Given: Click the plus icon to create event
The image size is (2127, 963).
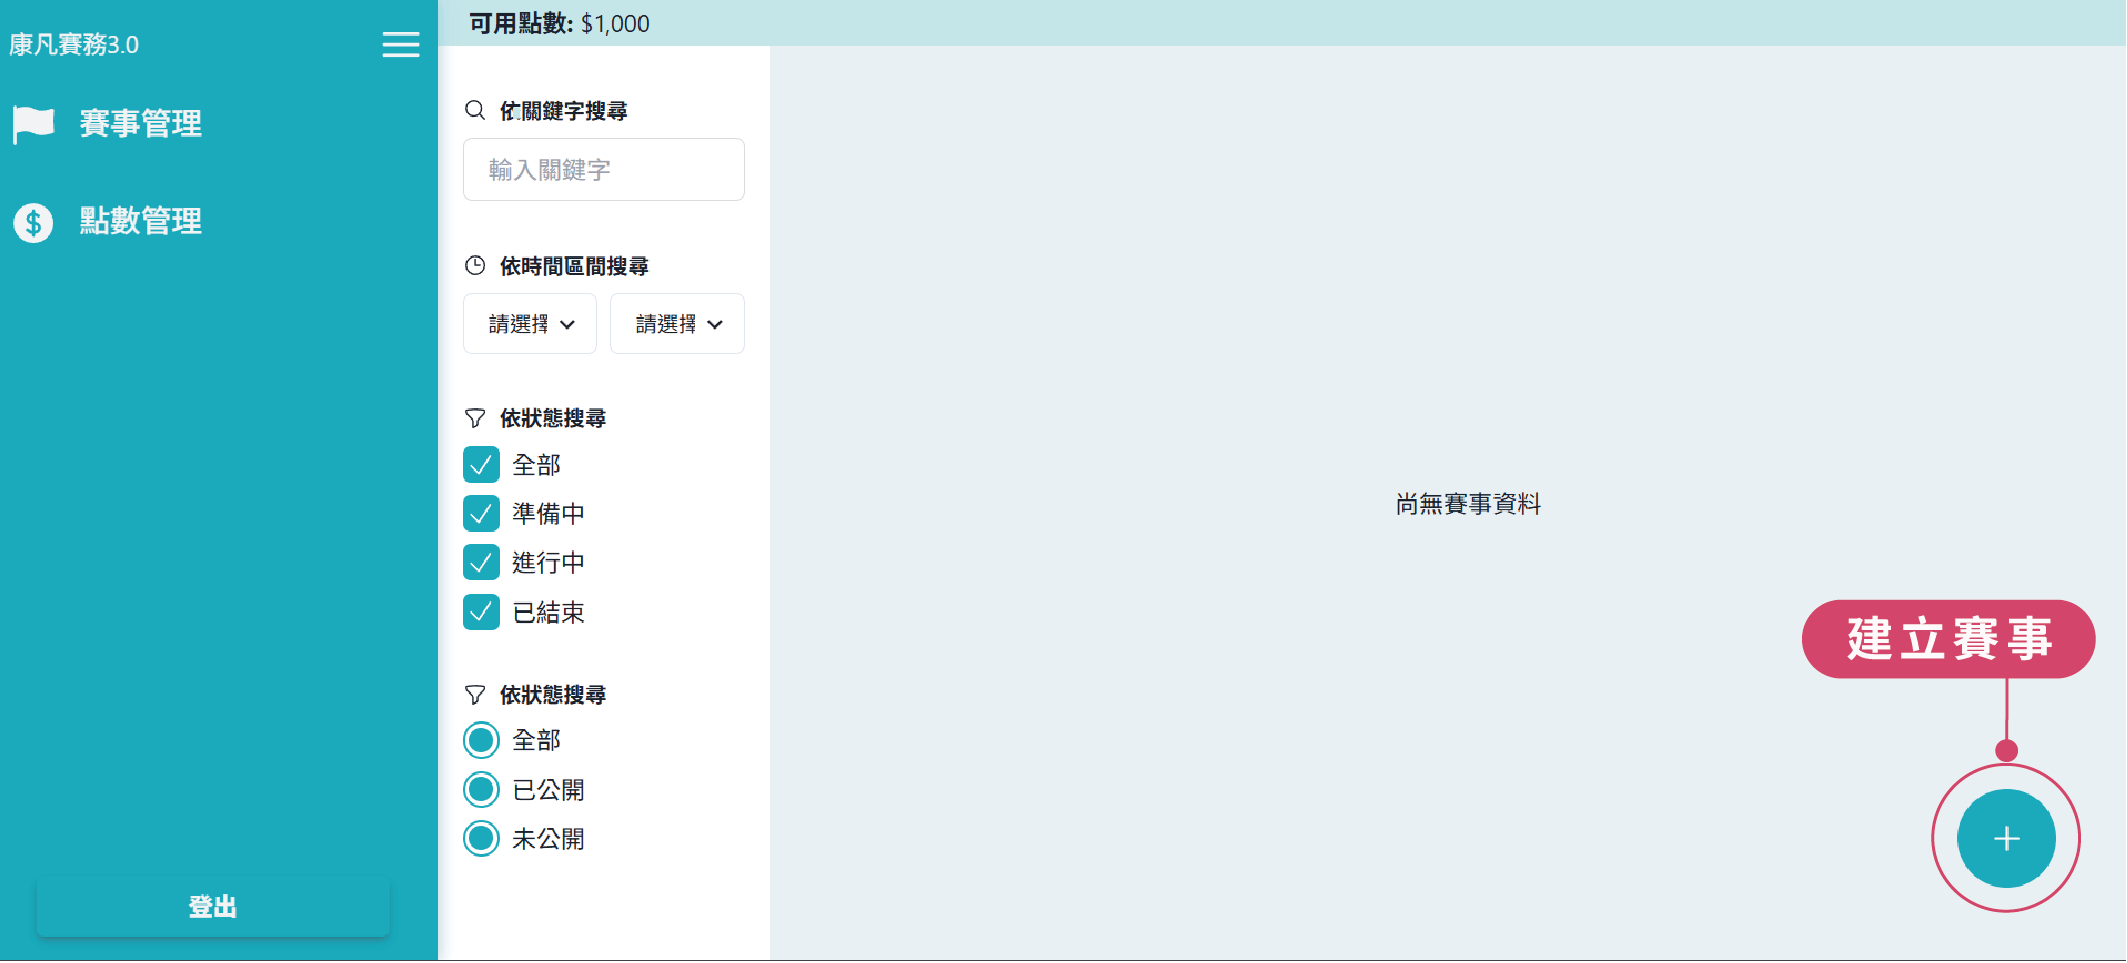Looking at the screenshot, I should [2005, 838].
